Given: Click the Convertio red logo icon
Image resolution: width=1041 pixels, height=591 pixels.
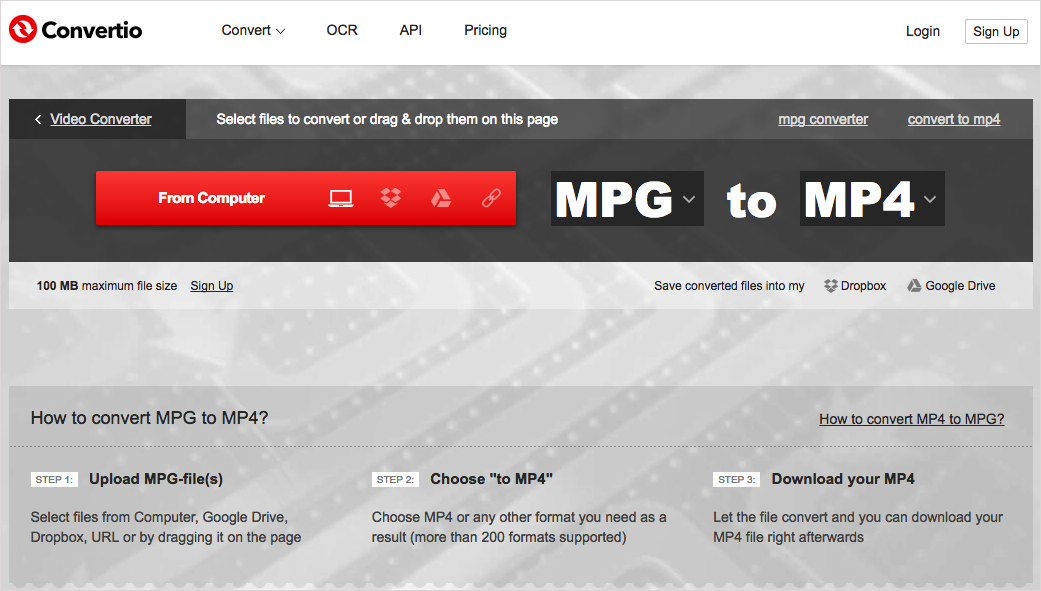Looking at the screenshot, I should point(23,29).
